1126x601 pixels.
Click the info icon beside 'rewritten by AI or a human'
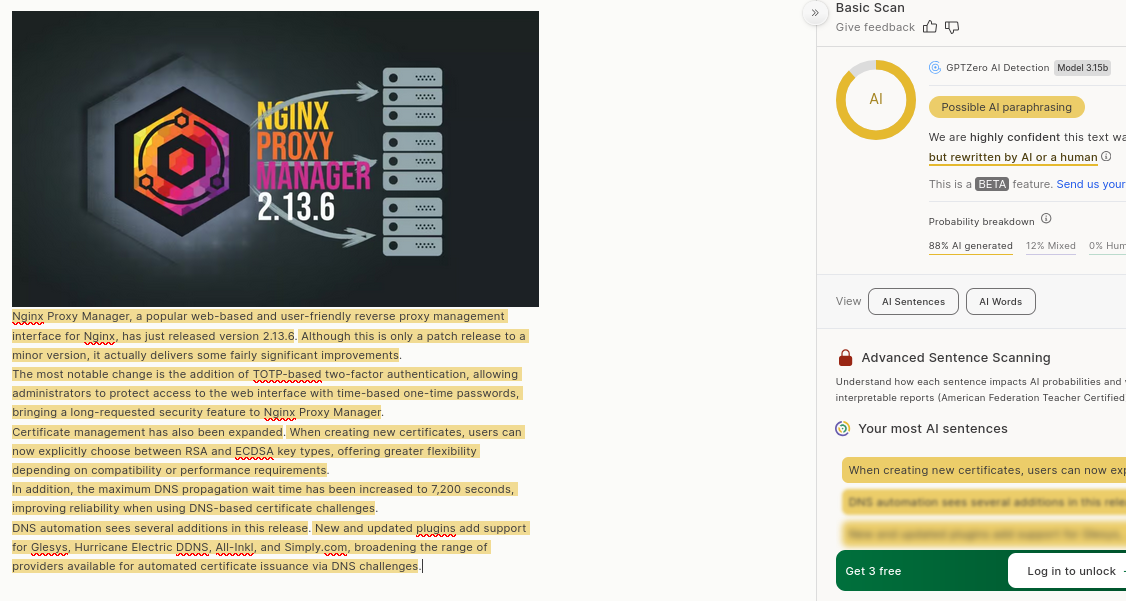(x=1106, y=157)
